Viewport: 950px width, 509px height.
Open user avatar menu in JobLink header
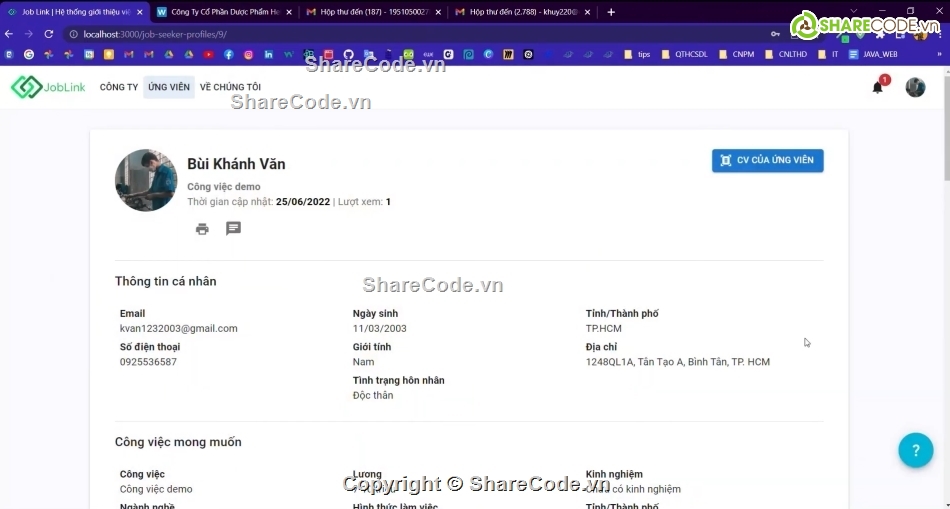click(915, 87)
